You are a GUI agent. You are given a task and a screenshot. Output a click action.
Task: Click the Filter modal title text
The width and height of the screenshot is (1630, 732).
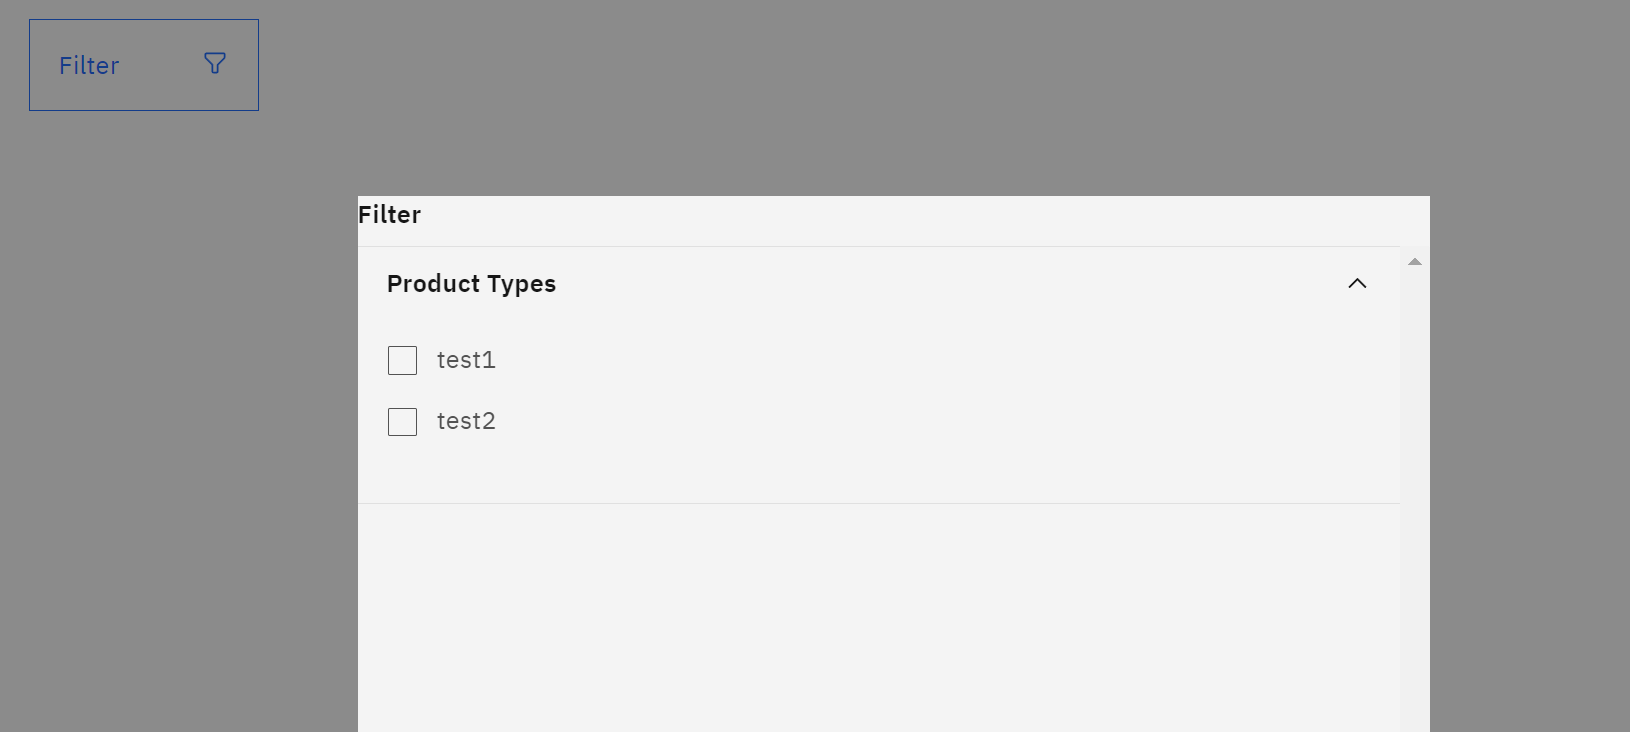(389, 215)
